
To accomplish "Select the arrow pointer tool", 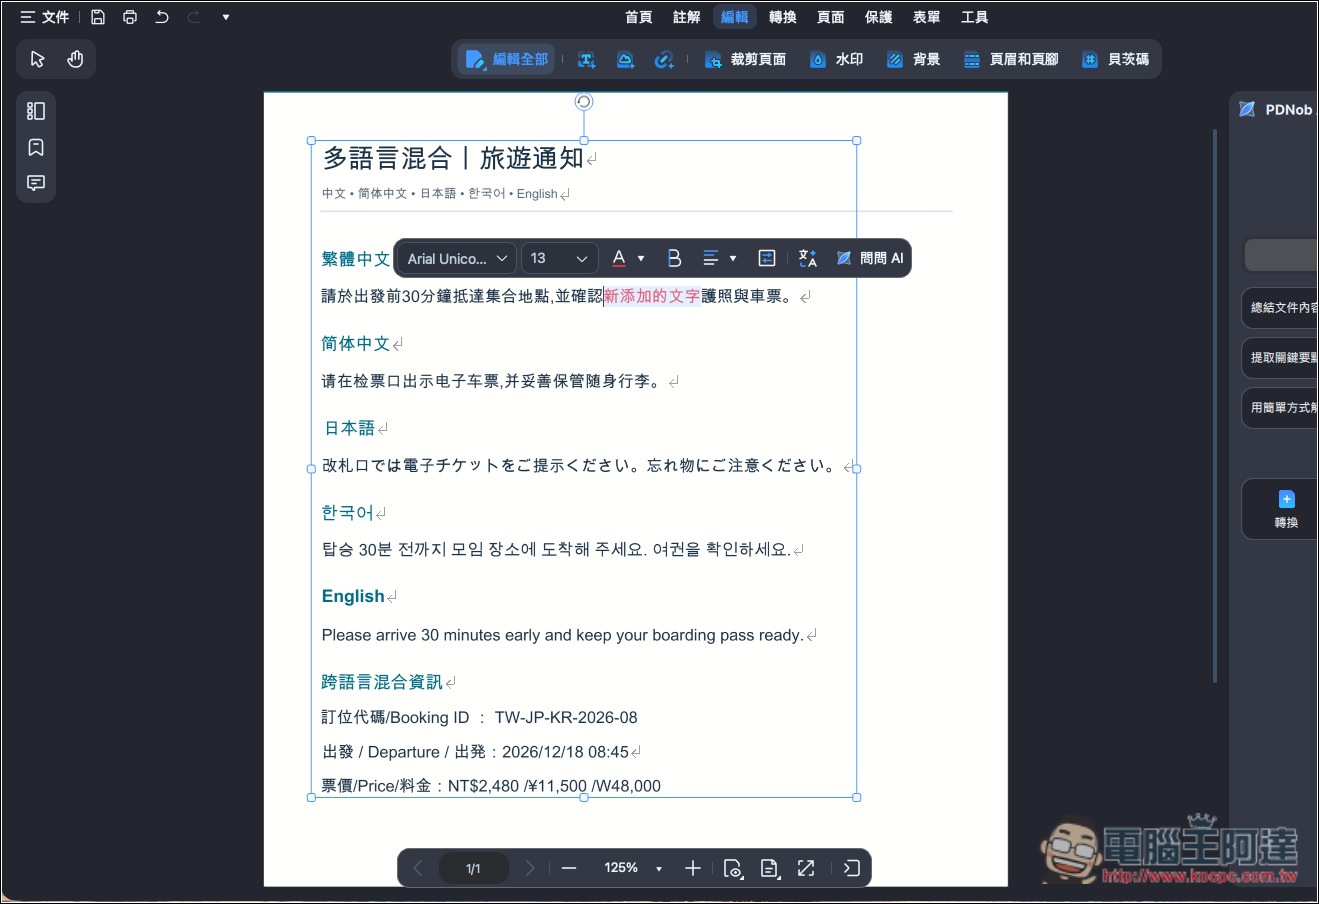I will [x=38, y=59].
